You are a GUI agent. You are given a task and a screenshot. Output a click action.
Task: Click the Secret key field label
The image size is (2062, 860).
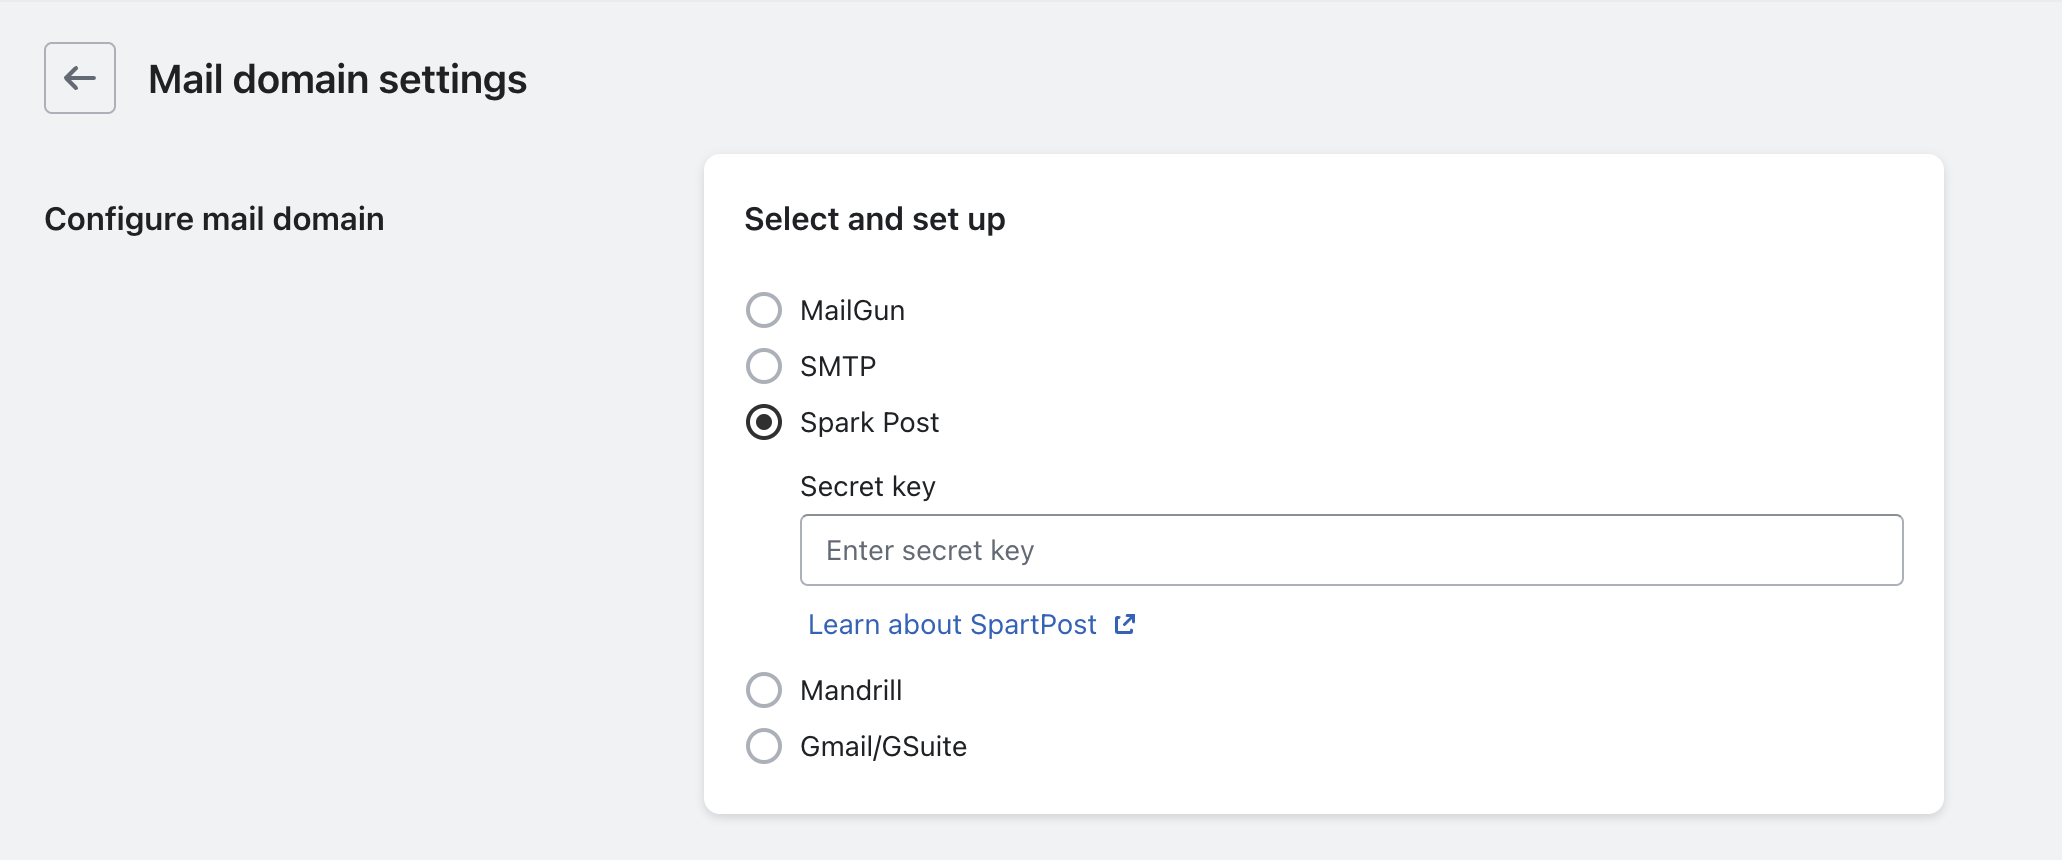(x=868, y=487)
